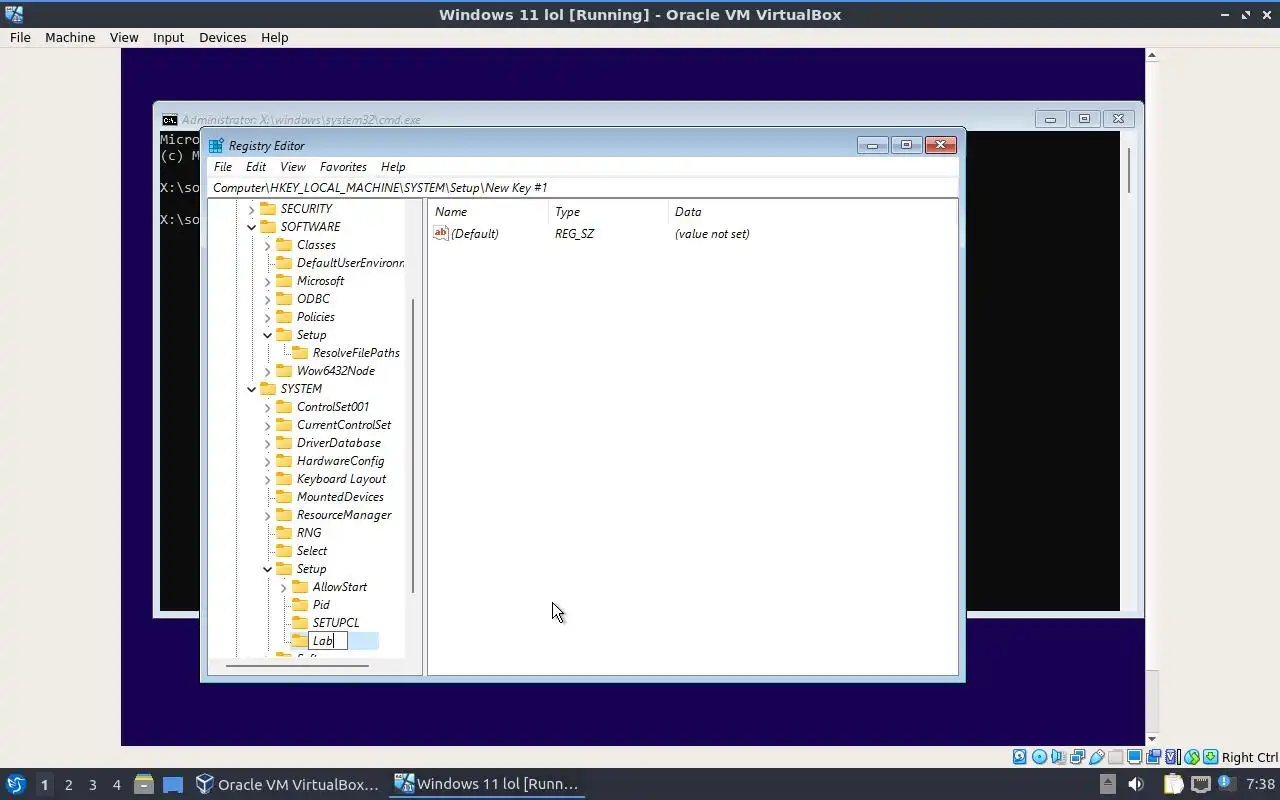
Task: Click the USB devices icon in VirtualBox status bar
Action: point(1097,757)
